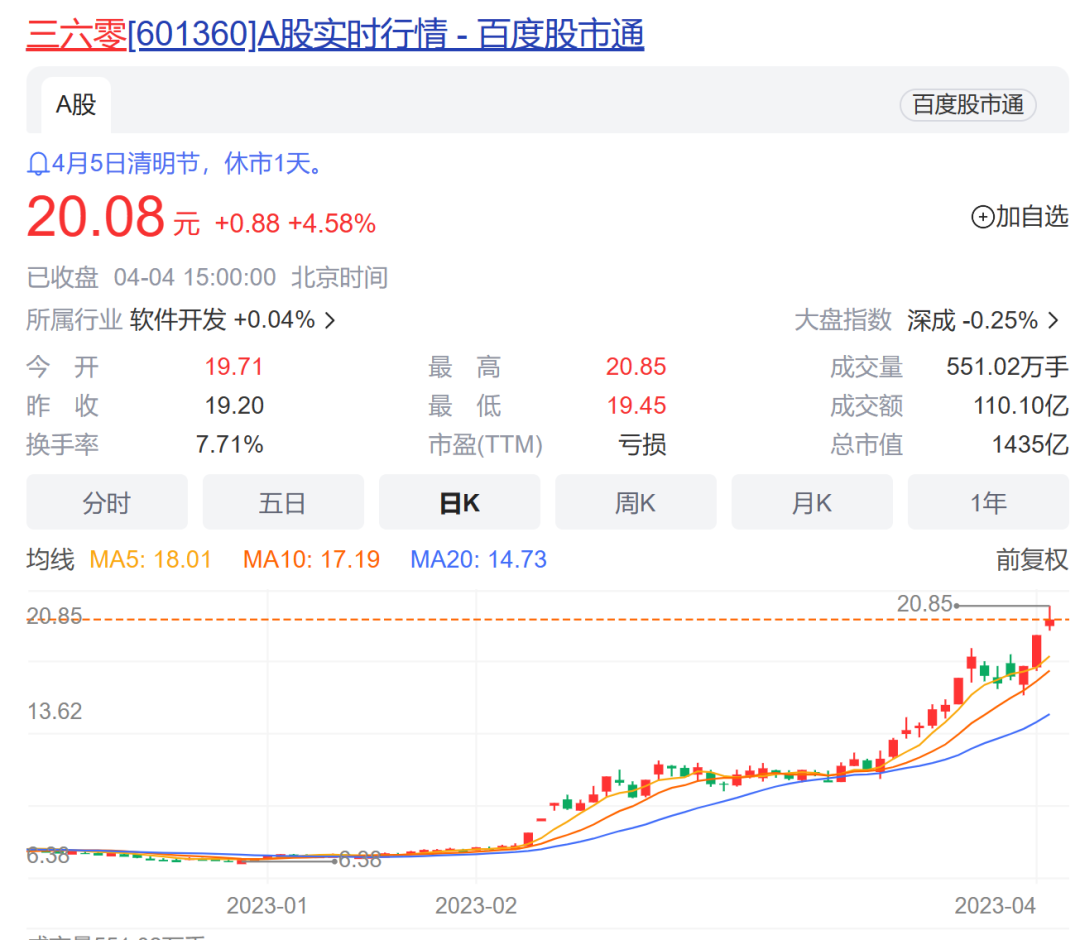Click the 昨收 value 19.20
Image resolution: width=1080 pixels, height=940 pixels.
(234, 405)
